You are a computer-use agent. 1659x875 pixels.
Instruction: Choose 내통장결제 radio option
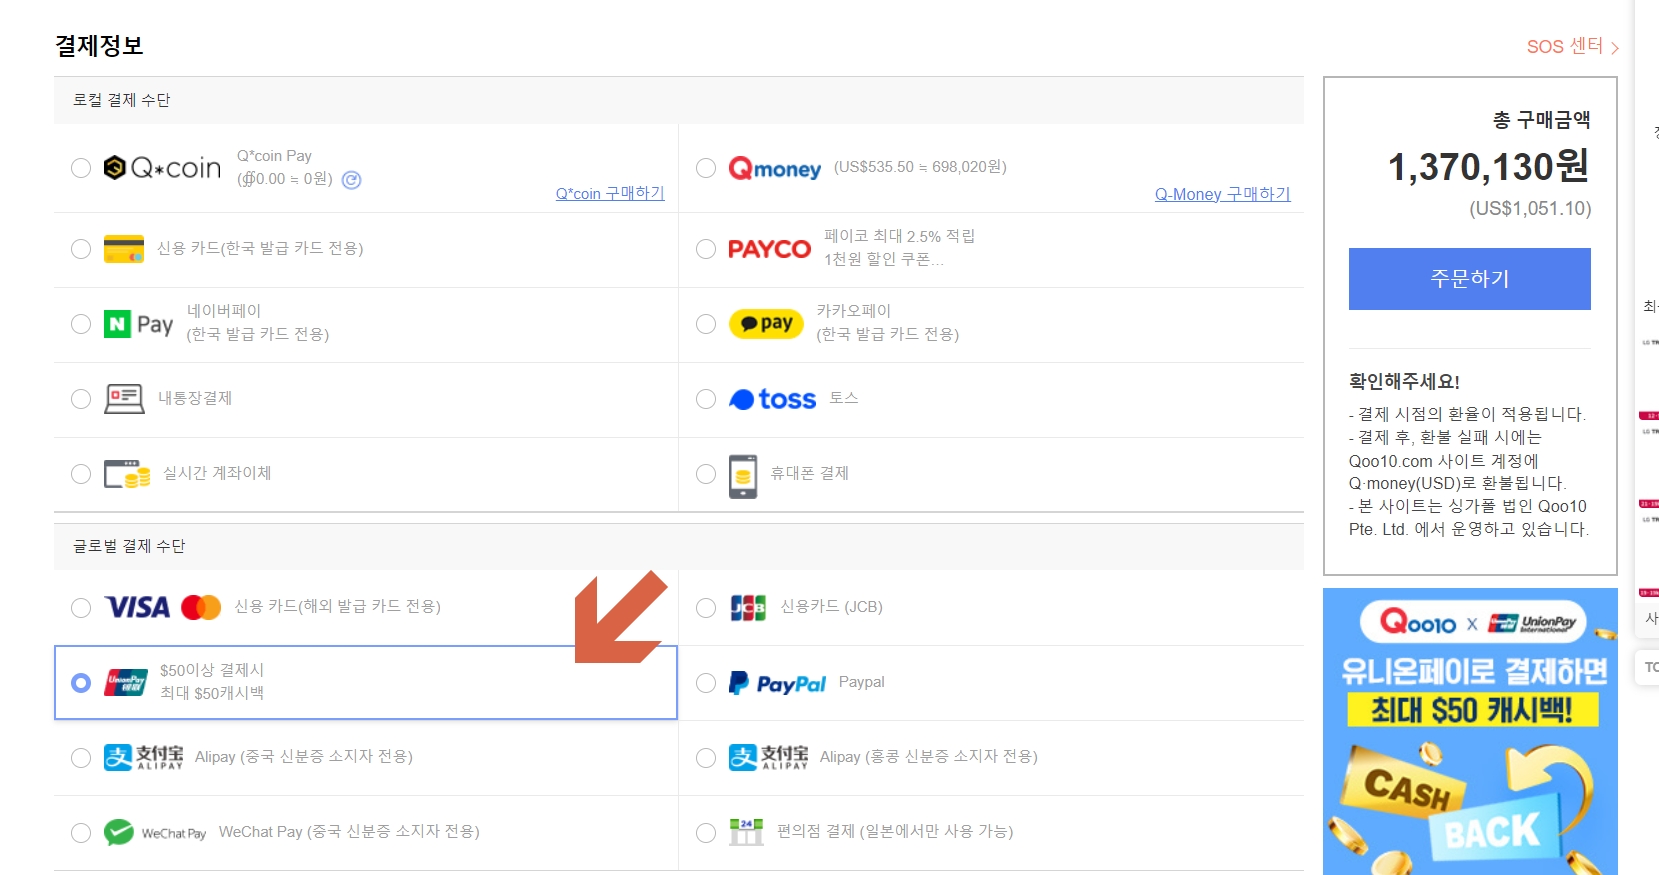click(81, 399)
